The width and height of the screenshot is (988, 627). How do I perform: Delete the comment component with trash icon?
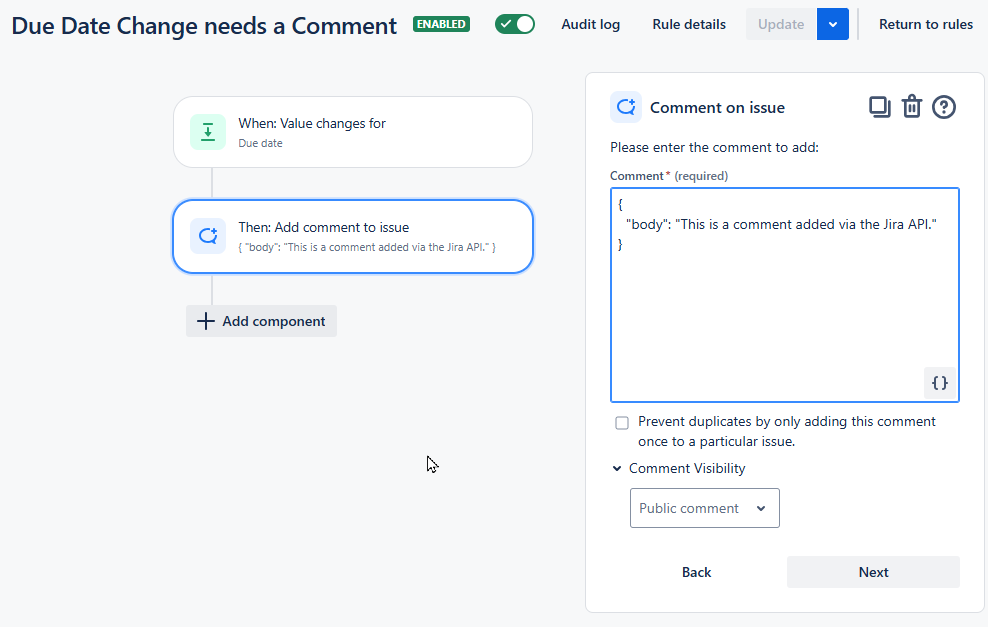912,107
